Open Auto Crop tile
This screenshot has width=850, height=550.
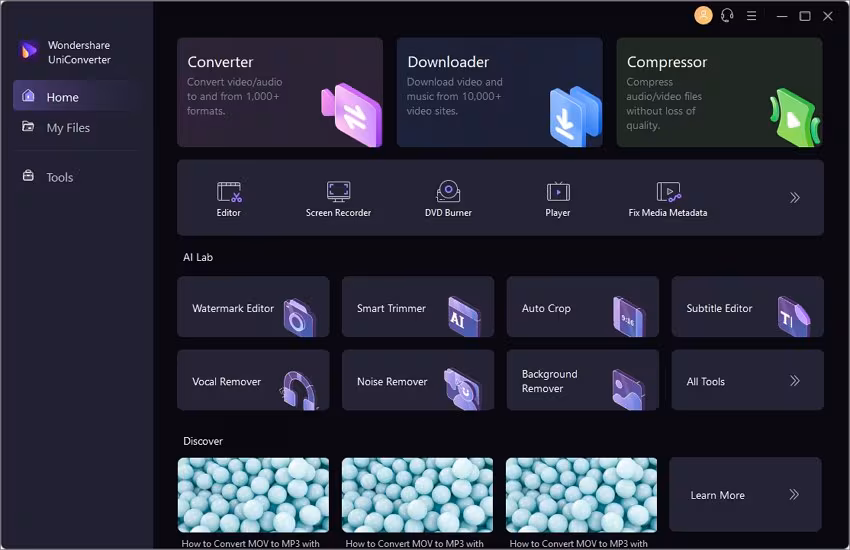(583, 307)
